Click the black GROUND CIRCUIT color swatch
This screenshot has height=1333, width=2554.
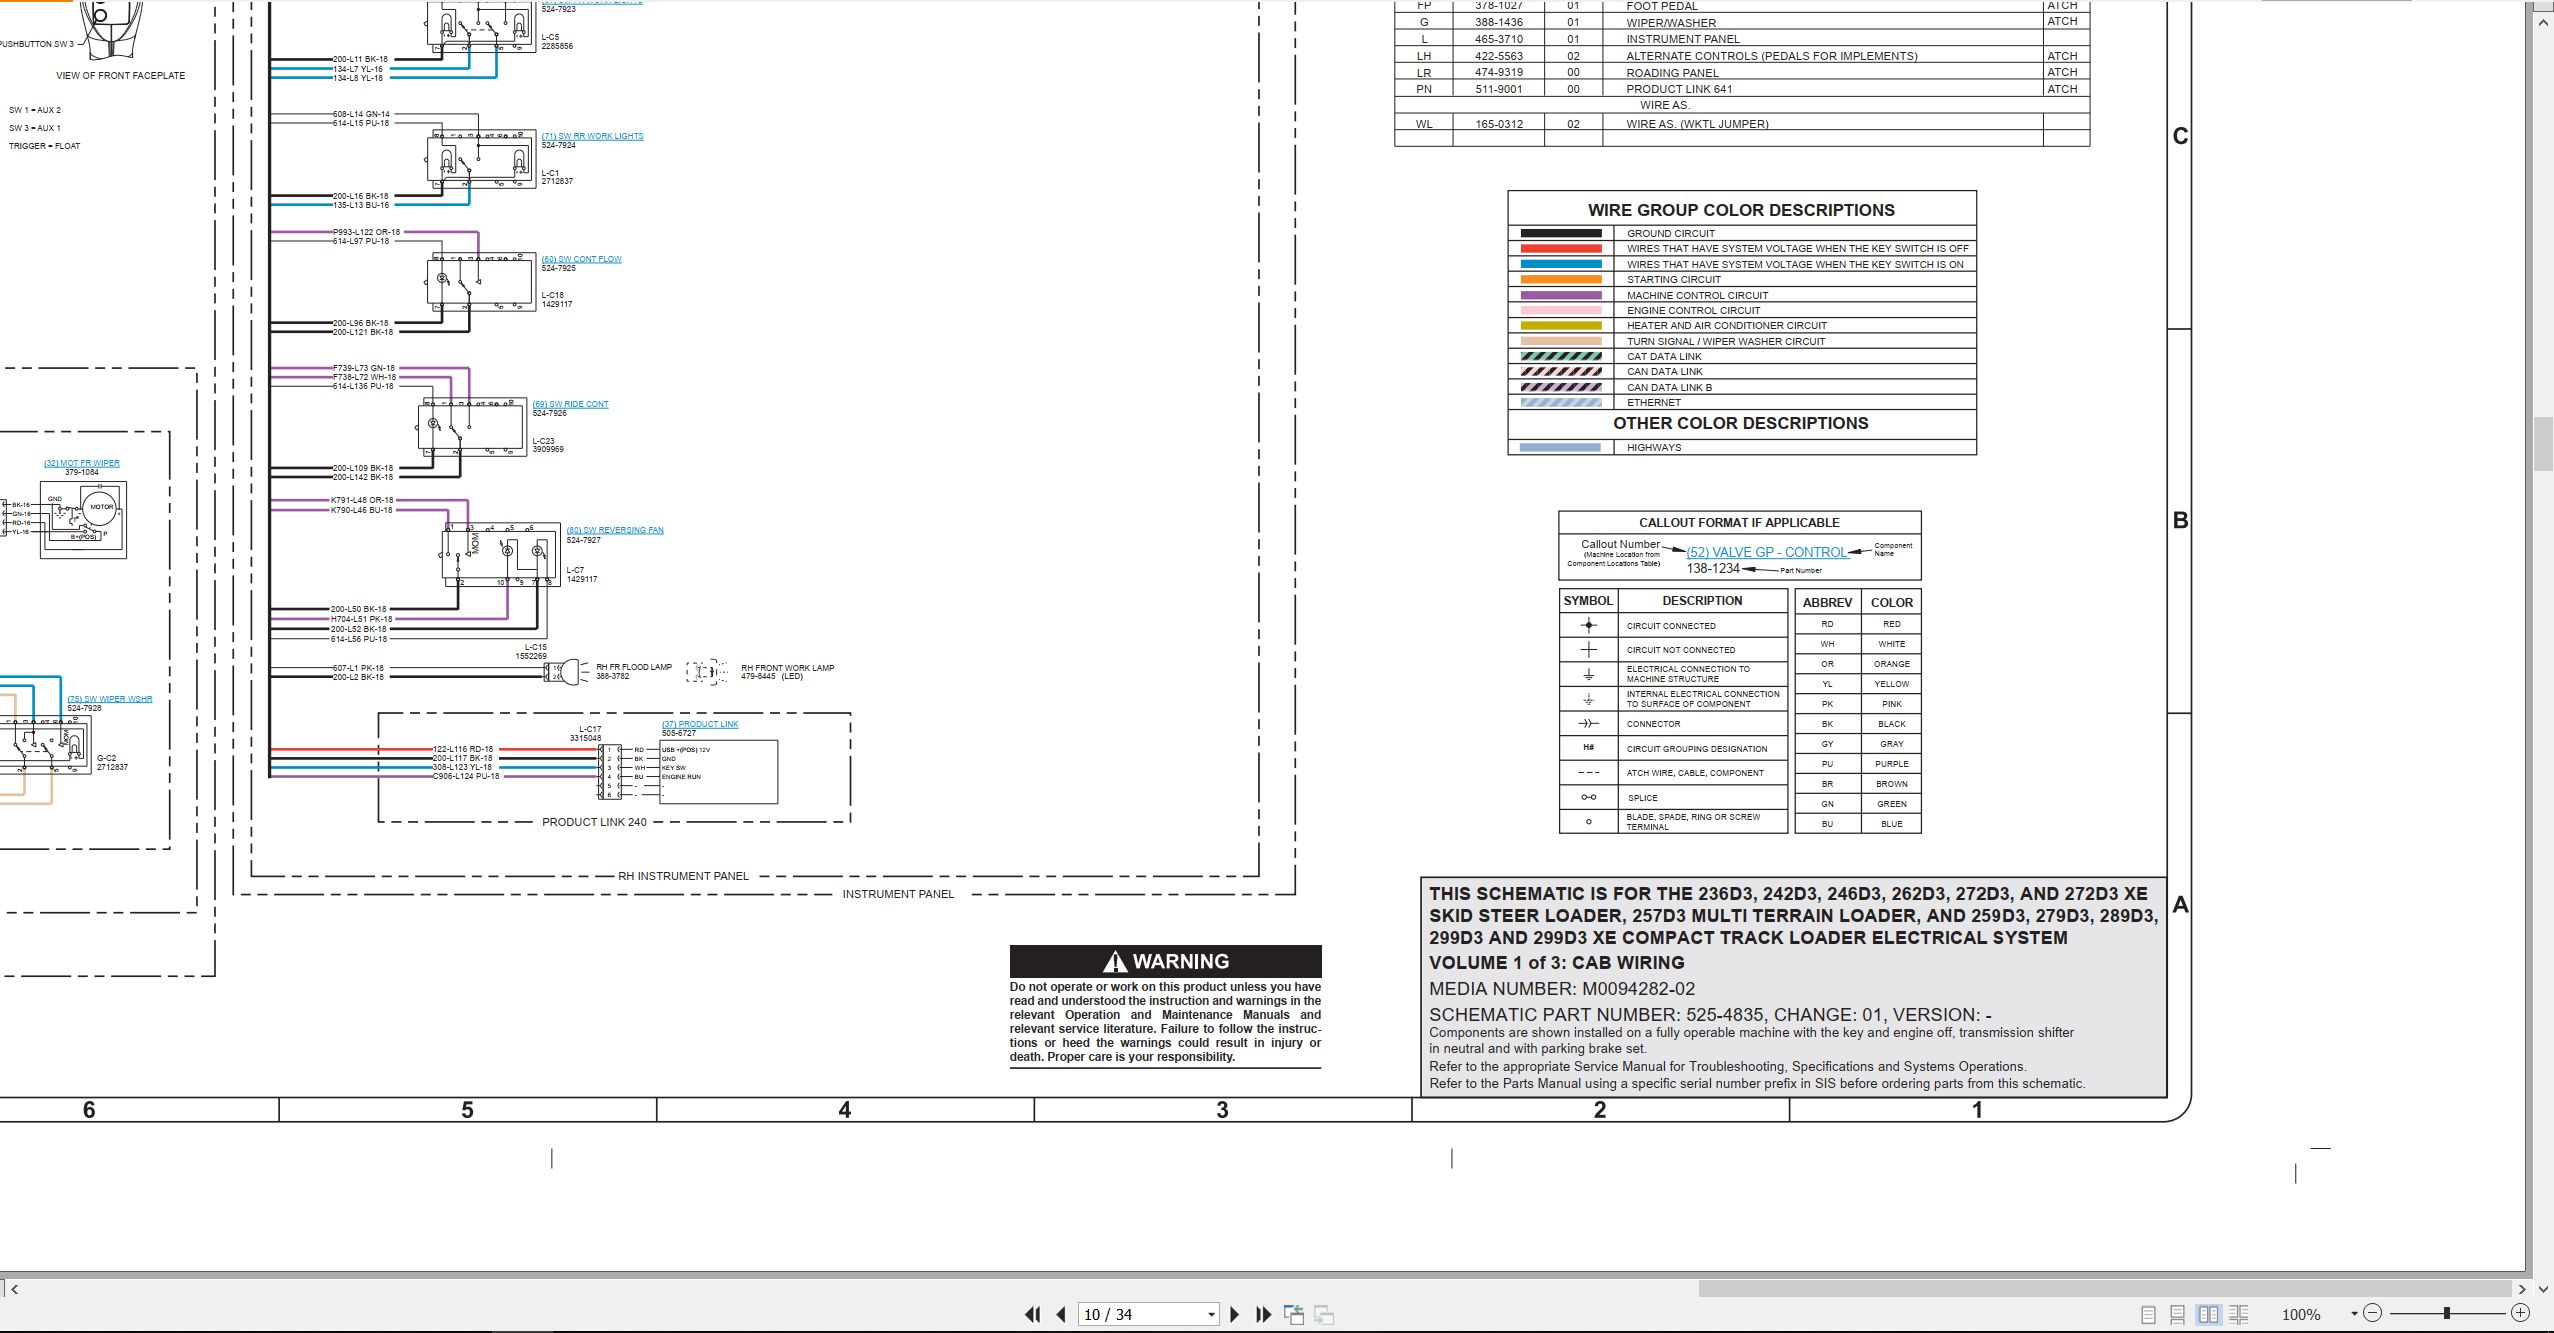pos(1561,233)
